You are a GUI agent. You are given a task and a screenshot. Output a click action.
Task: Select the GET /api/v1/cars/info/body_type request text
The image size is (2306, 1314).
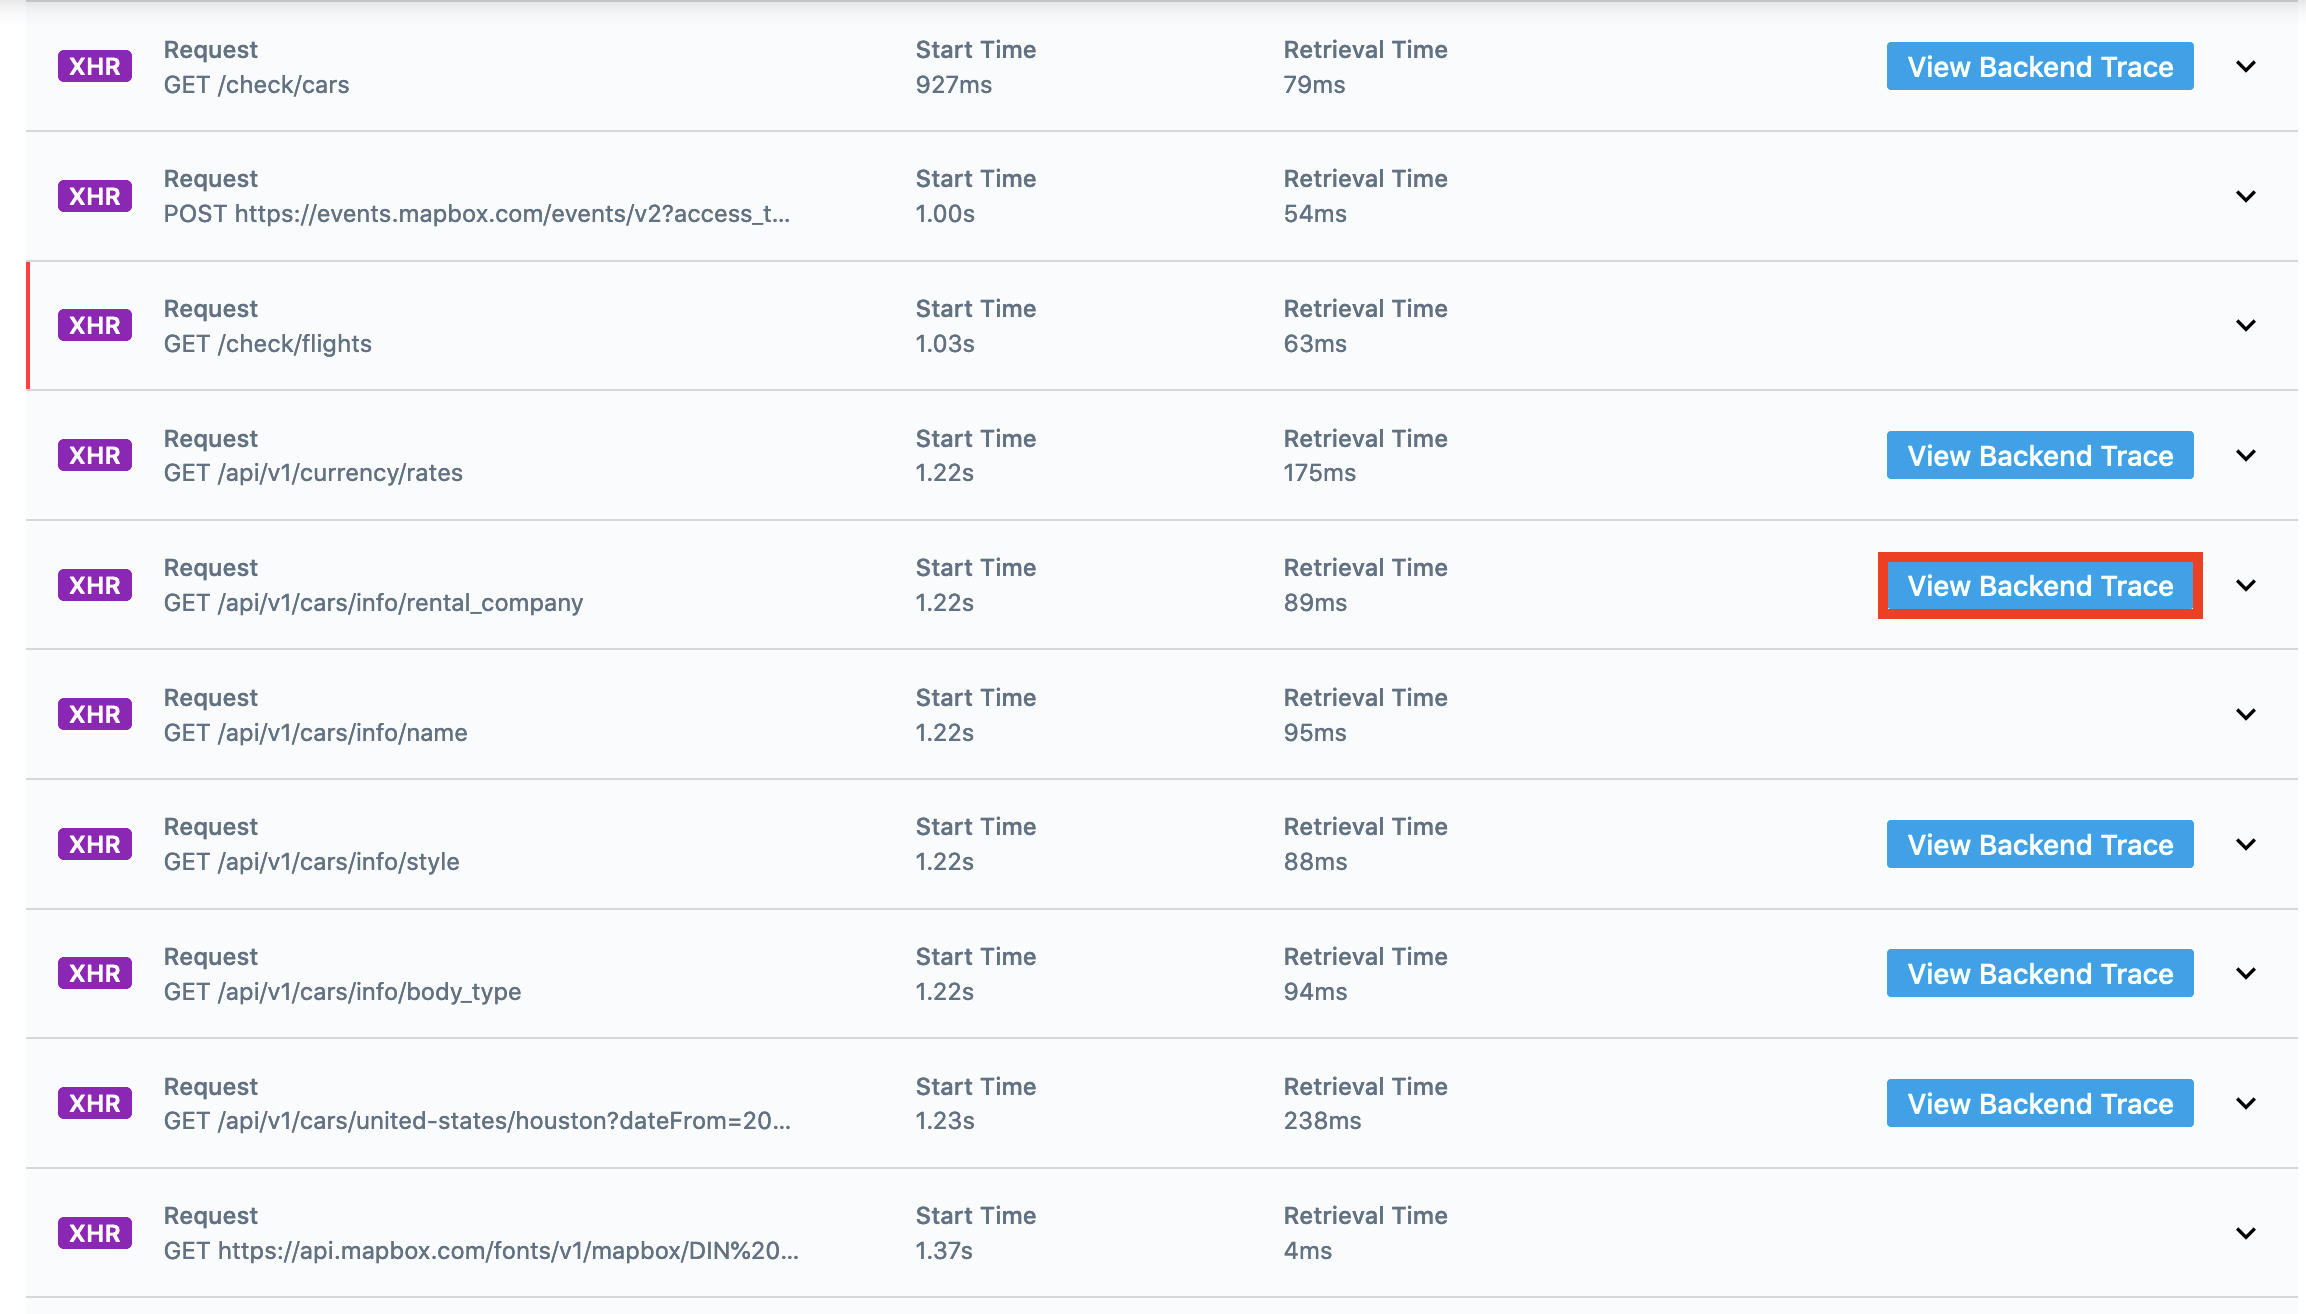pos(342,992)
